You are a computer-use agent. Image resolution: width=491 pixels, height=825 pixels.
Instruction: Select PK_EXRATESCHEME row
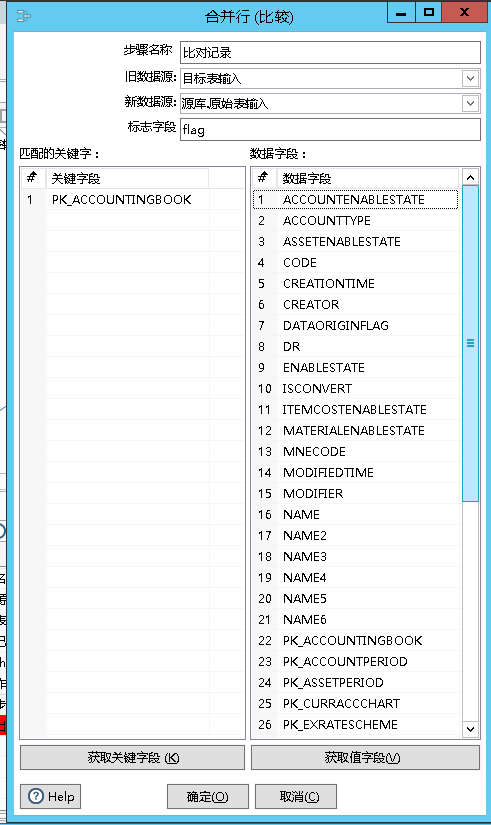(355, 725)
